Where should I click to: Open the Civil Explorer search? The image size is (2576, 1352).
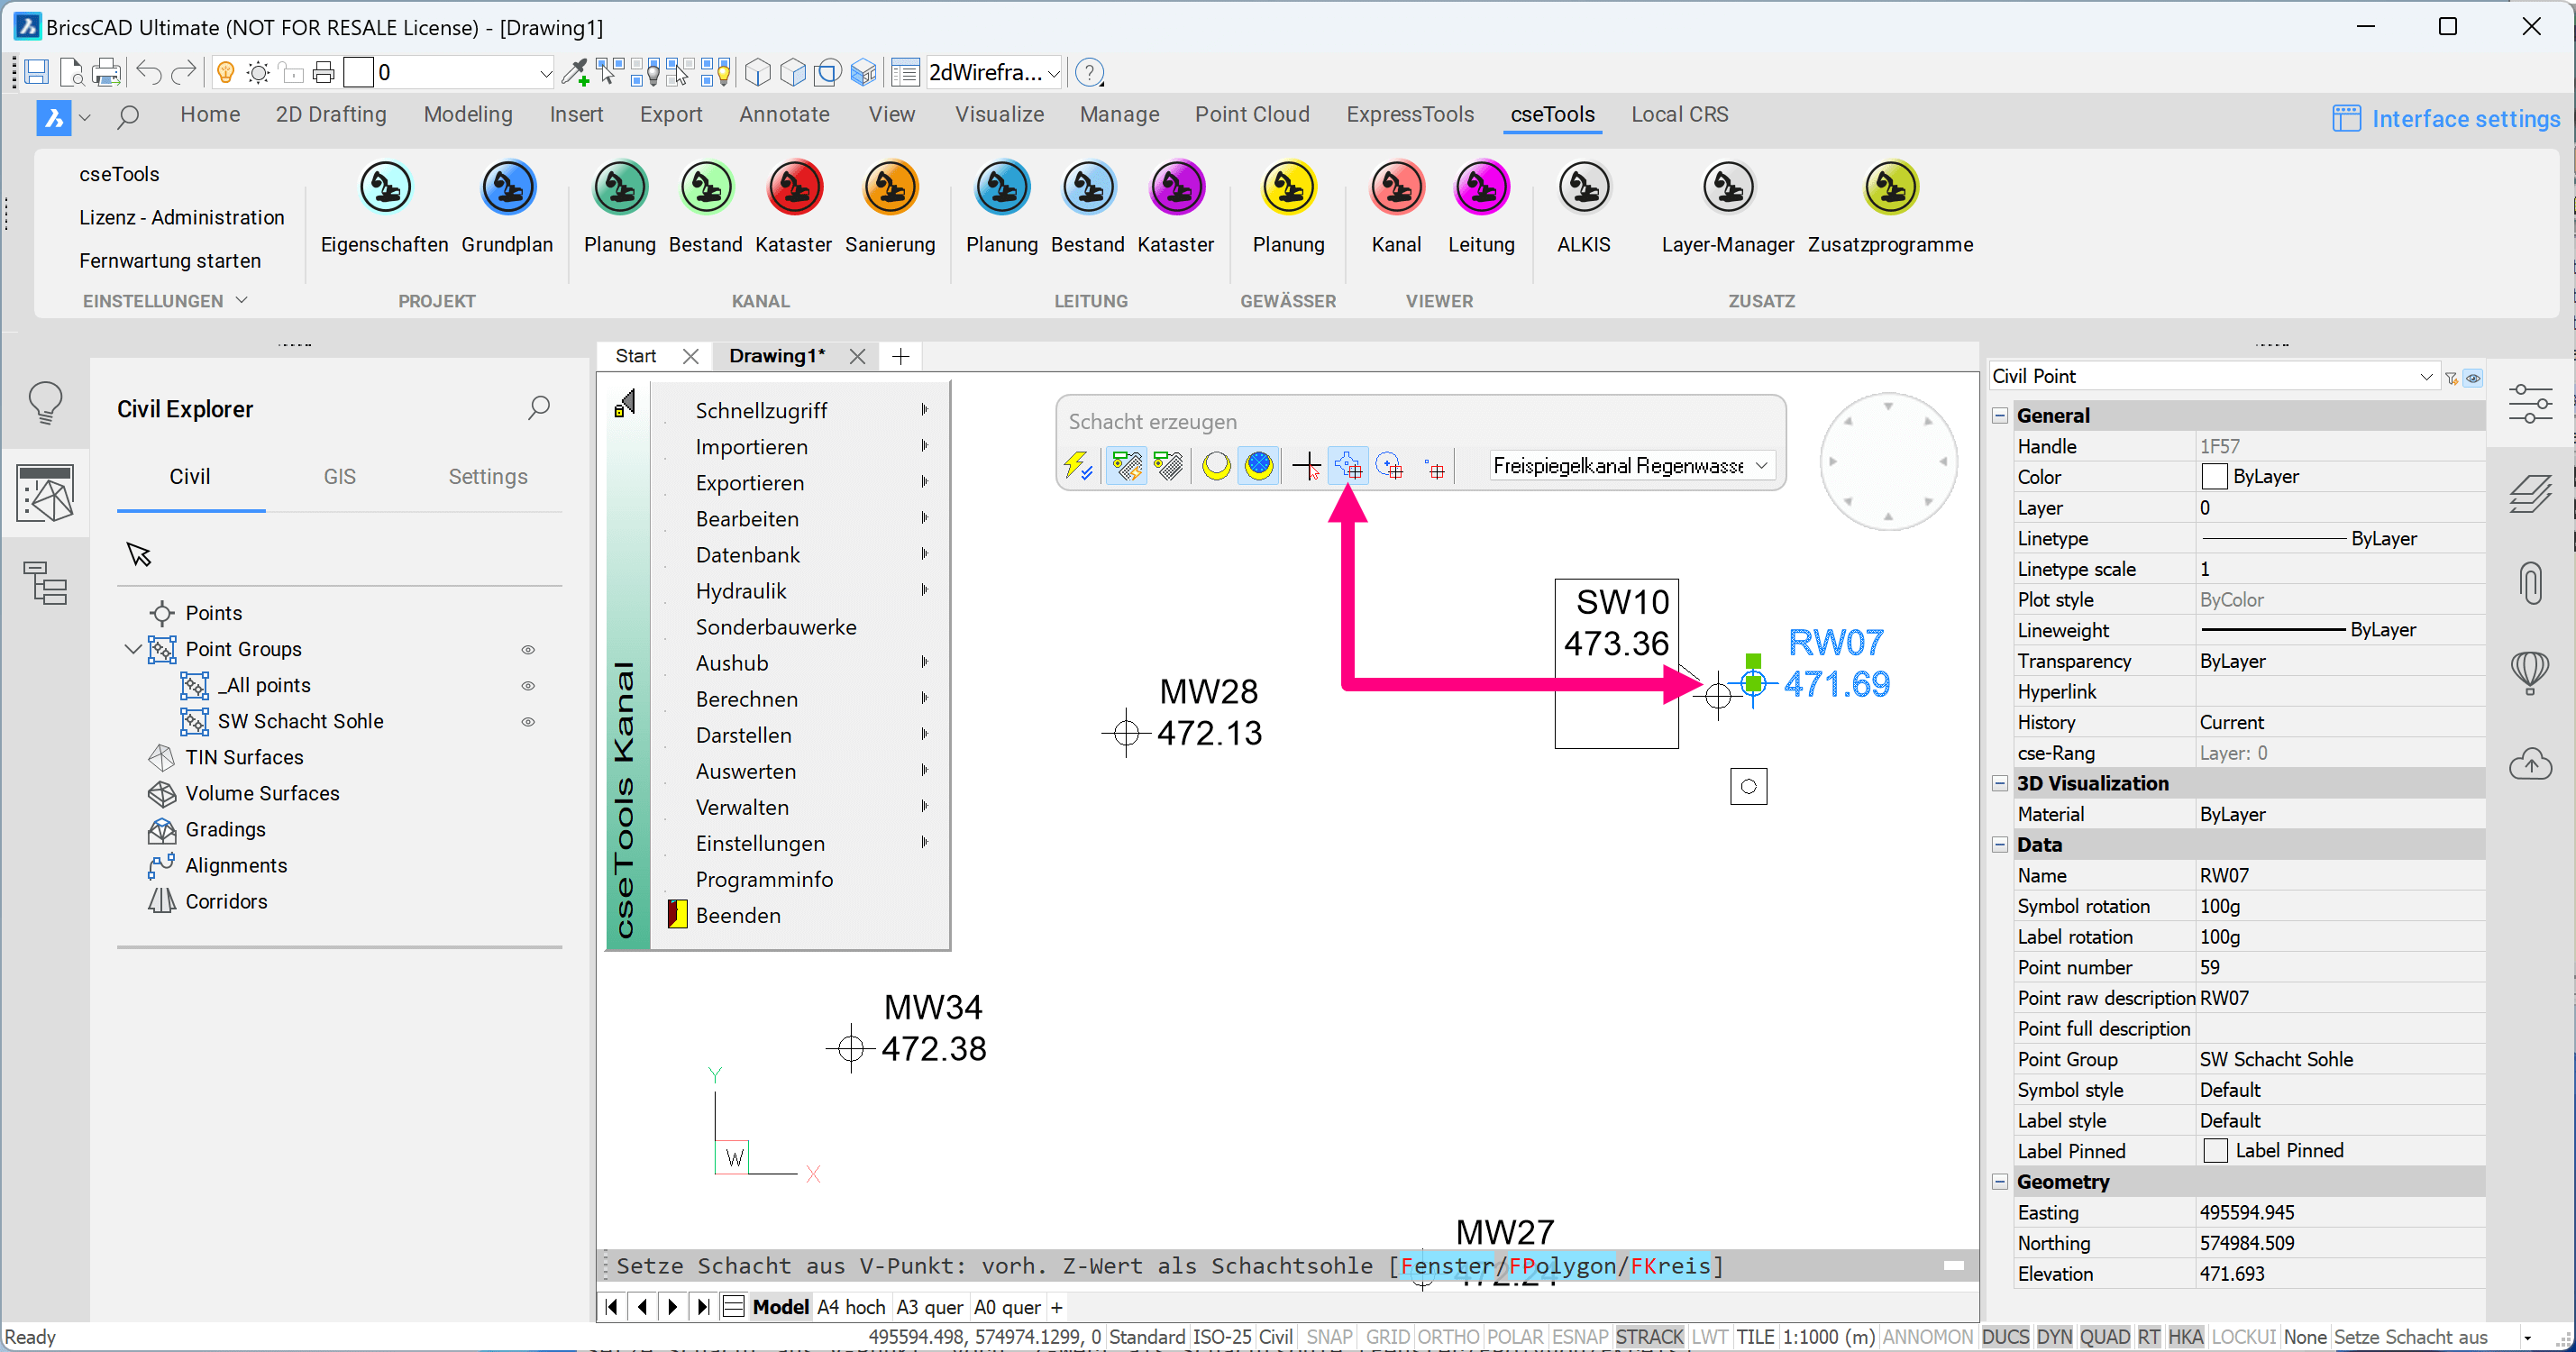point(539,407)
